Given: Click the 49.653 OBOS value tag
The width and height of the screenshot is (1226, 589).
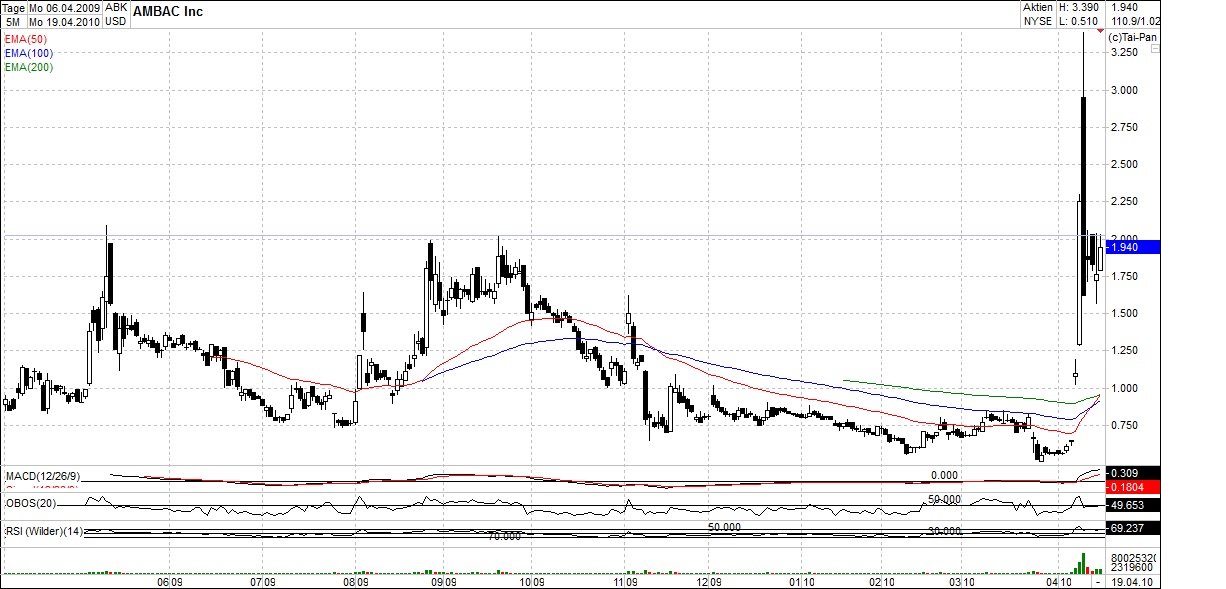Looking at the screenshot, I should pos(1132,507).
